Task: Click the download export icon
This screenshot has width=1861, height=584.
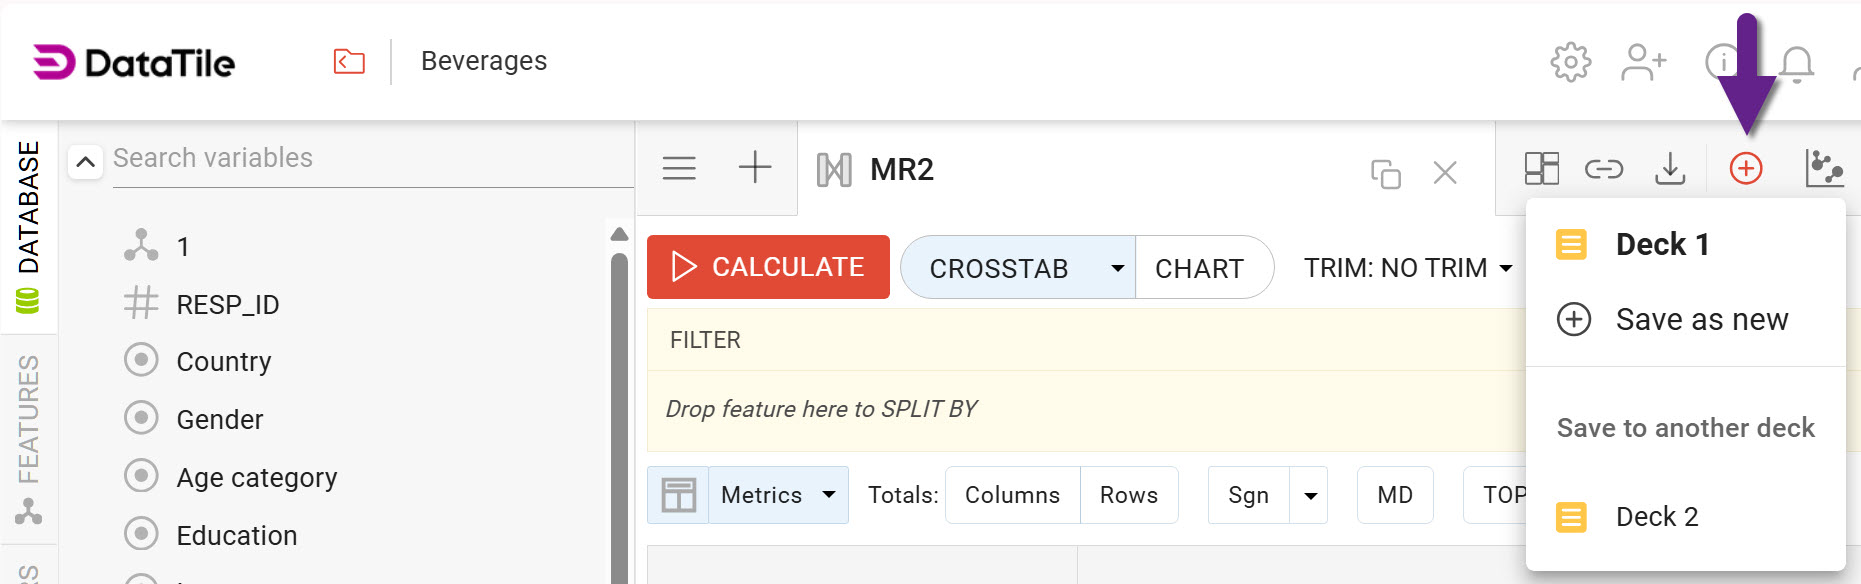Action: point(1669,168)
